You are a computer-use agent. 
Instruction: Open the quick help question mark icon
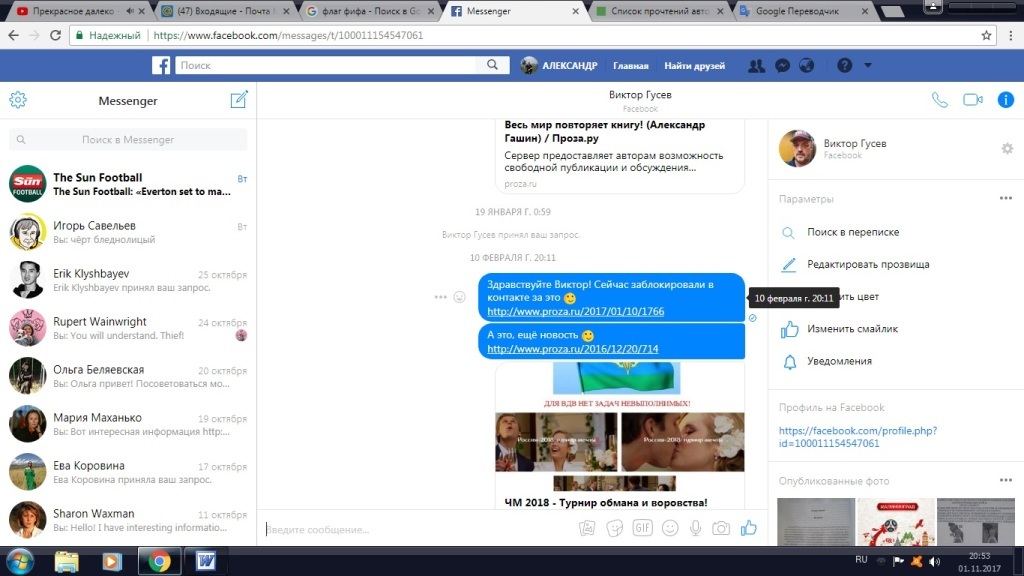(x=844, y=65)
